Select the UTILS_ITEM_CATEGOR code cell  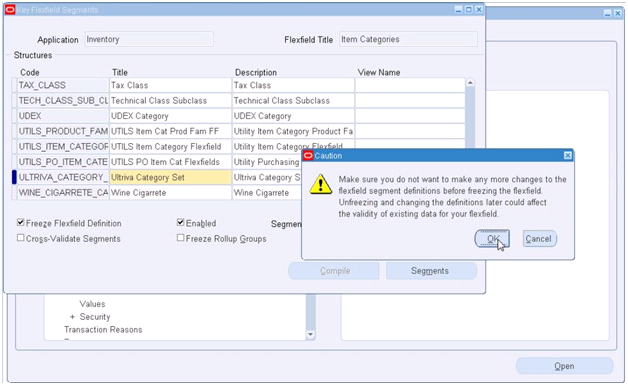pyautogui.click(x=63, y=147)
